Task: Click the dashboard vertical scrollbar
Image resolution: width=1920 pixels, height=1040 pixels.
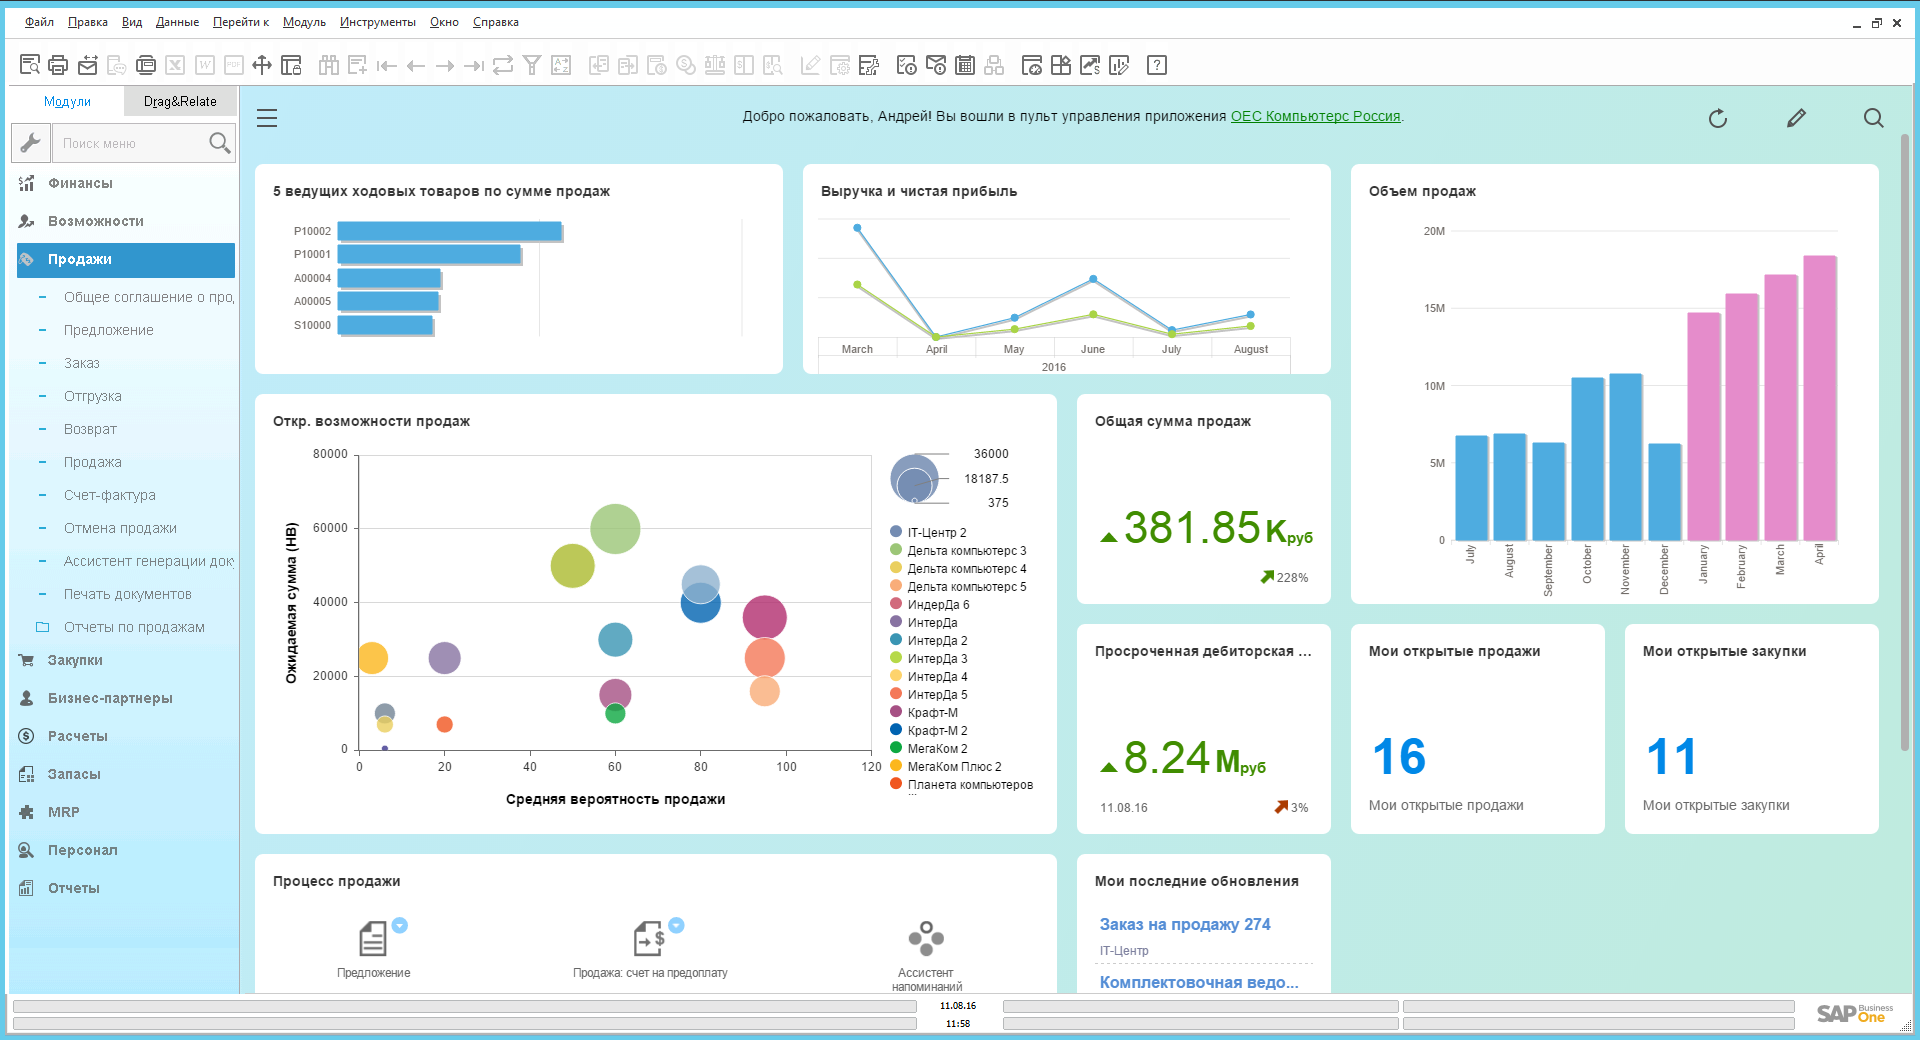Action: [1905, 440]
